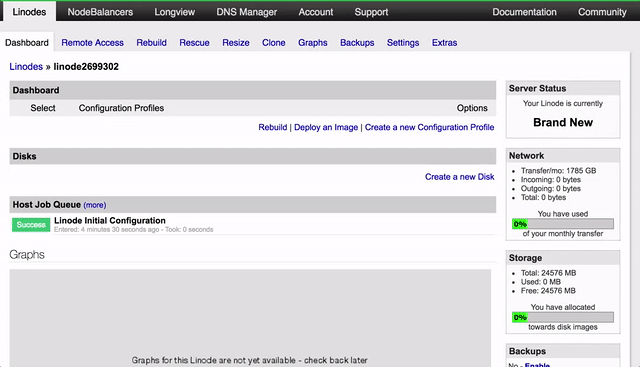Open the Account menu item

pyautogui.click(x=316, y=12)
